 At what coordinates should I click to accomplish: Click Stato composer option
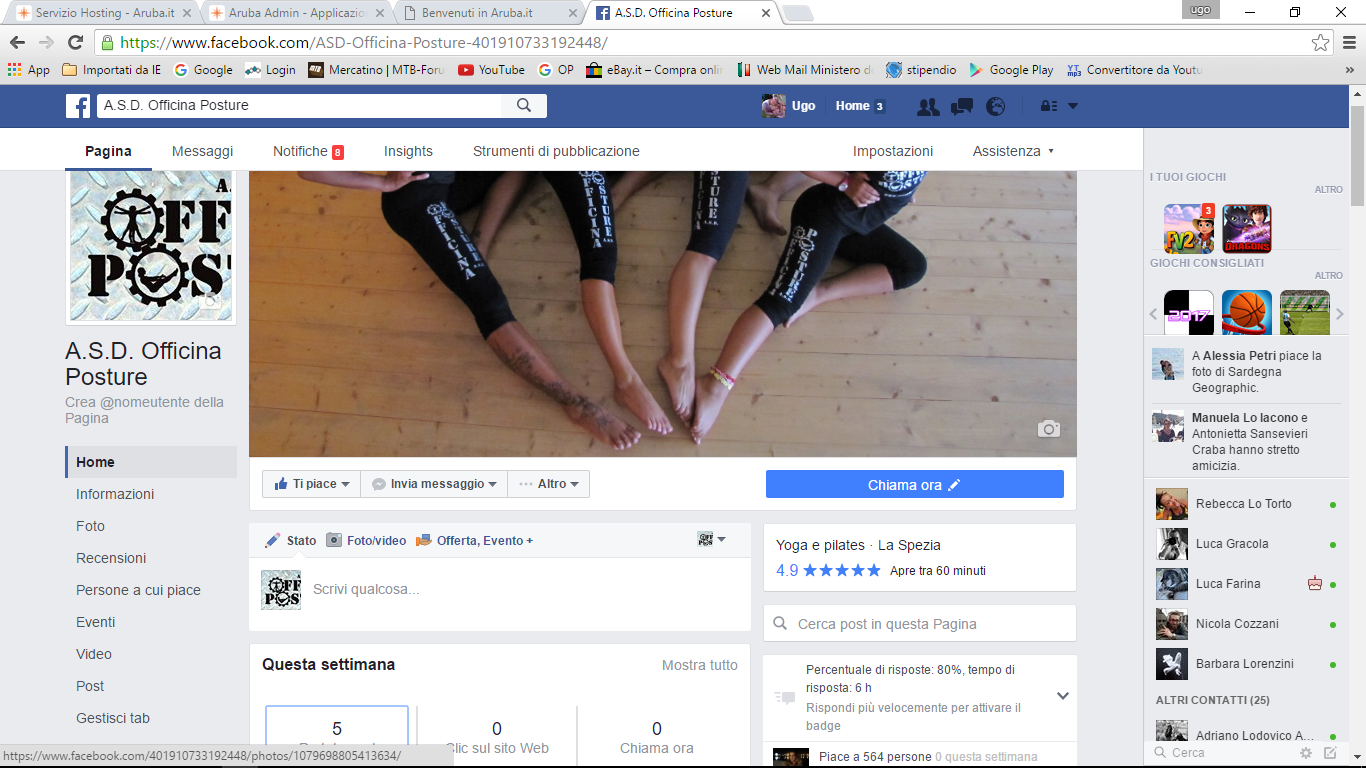coord(291,540)
